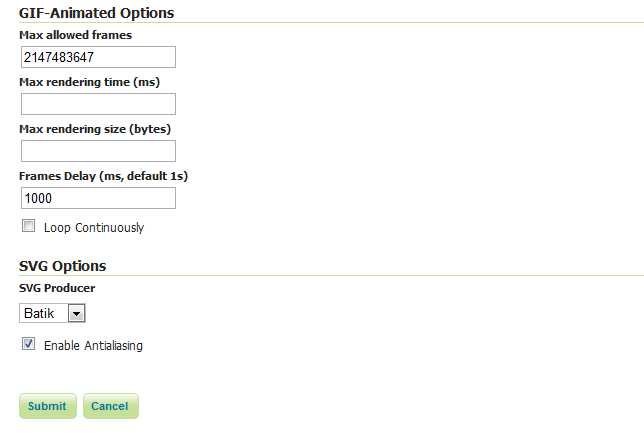The width and height of the screenshot is (644, 433).
Task: Click the Max rendering size text field
Action: click(x=98, y=151)
